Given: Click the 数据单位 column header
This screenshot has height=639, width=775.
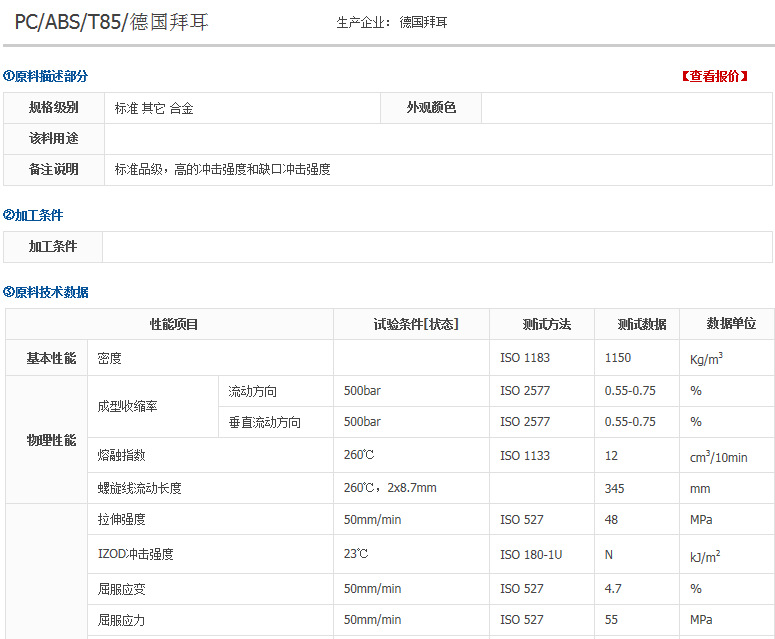Looking at the screenshot, I should (x=731, y=324).
